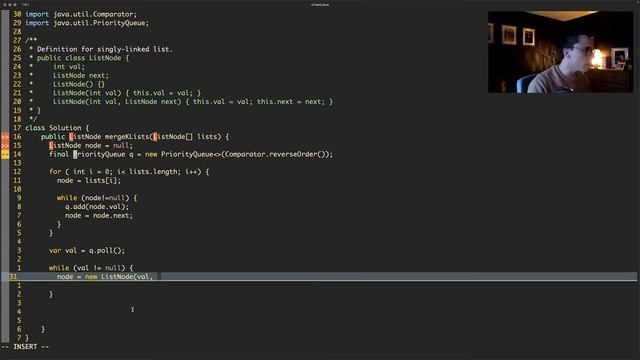Image resolution: width=640 pixels, height=360 pixels.
Task: Click the 'int val;' comment line
Action: pyautogui.click(x=69, y=67)
